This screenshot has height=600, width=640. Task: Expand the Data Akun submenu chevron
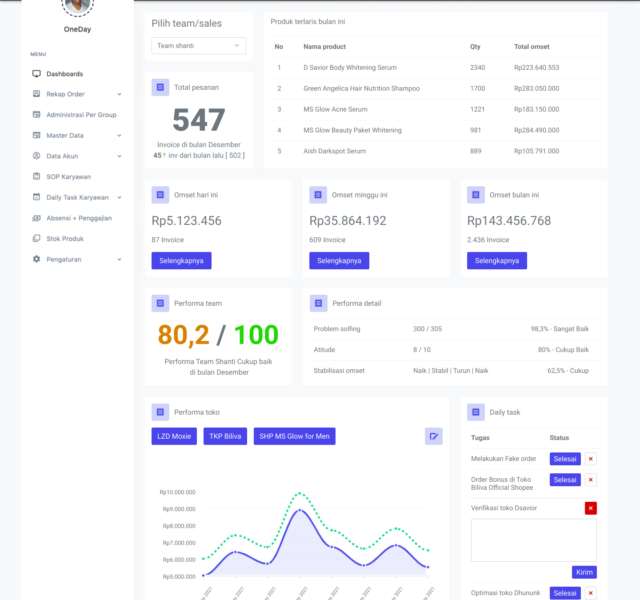tap(119, 156)
